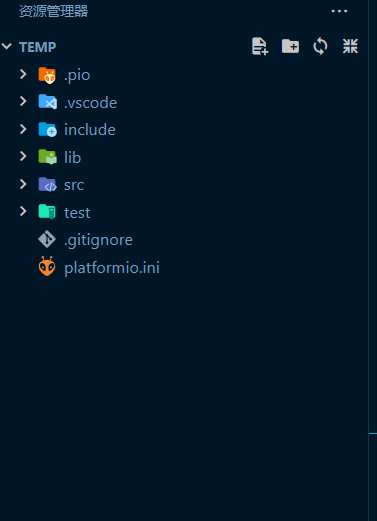Expand the test folder chevron

(x=23, y=211)
